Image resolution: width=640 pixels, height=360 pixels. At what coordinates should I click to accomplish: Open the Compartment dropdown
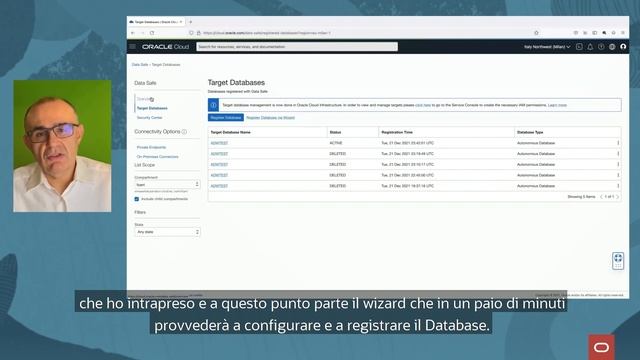coord(167,184)
